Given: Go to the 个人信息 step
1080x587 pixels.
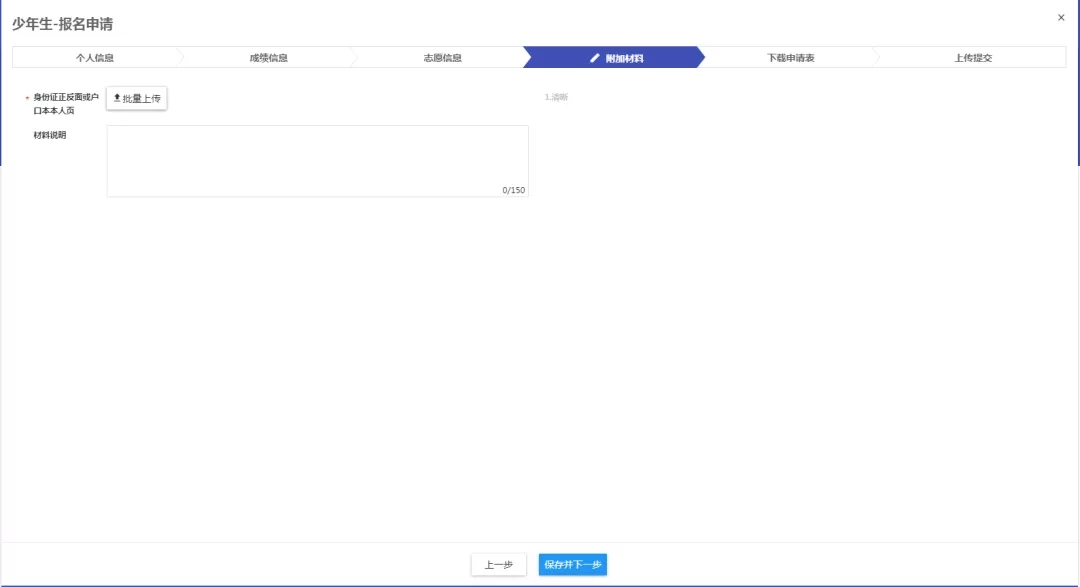Looking at the screenshot, I should 95,58.
